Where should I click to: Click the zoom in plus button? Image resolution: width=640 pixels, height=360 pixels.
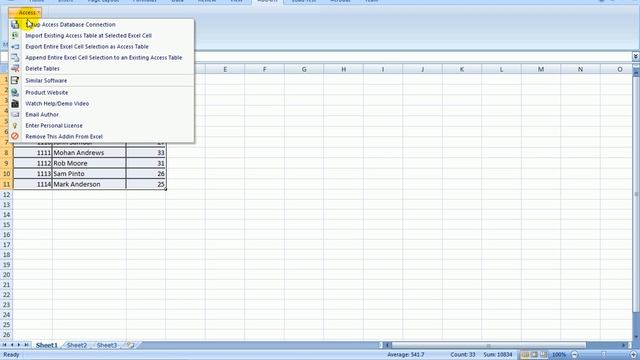pyautogui.click(x=633, y=355)
